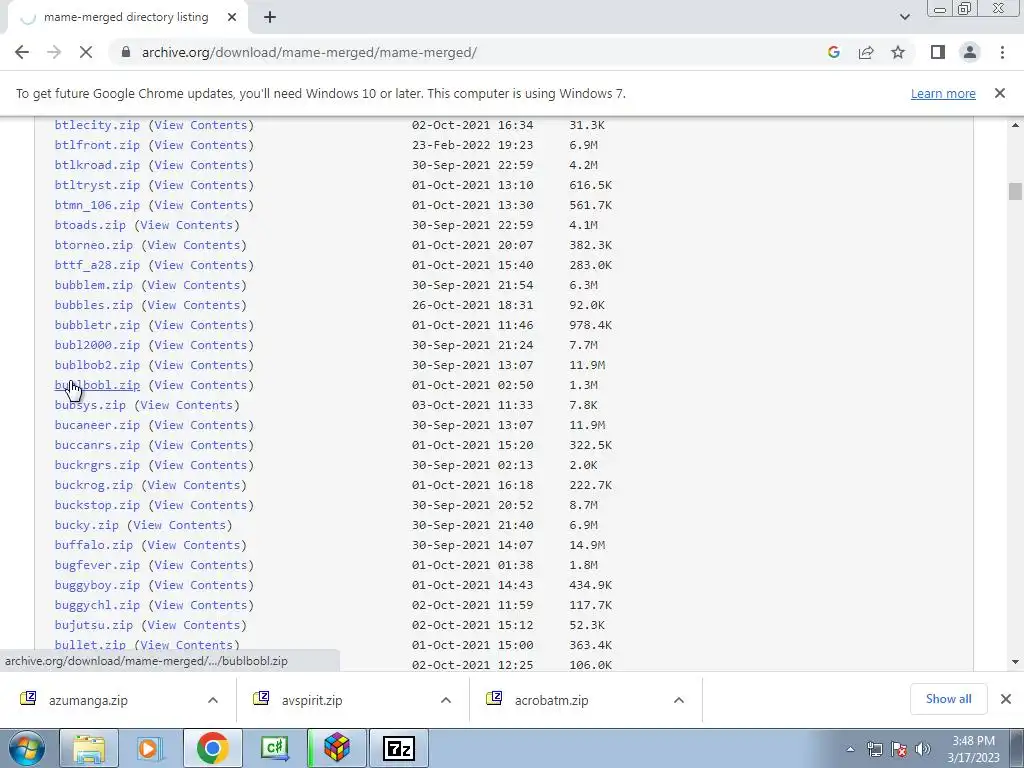Open the C# application in taskbar
The image size is (1024, 768).
point(274,748)
